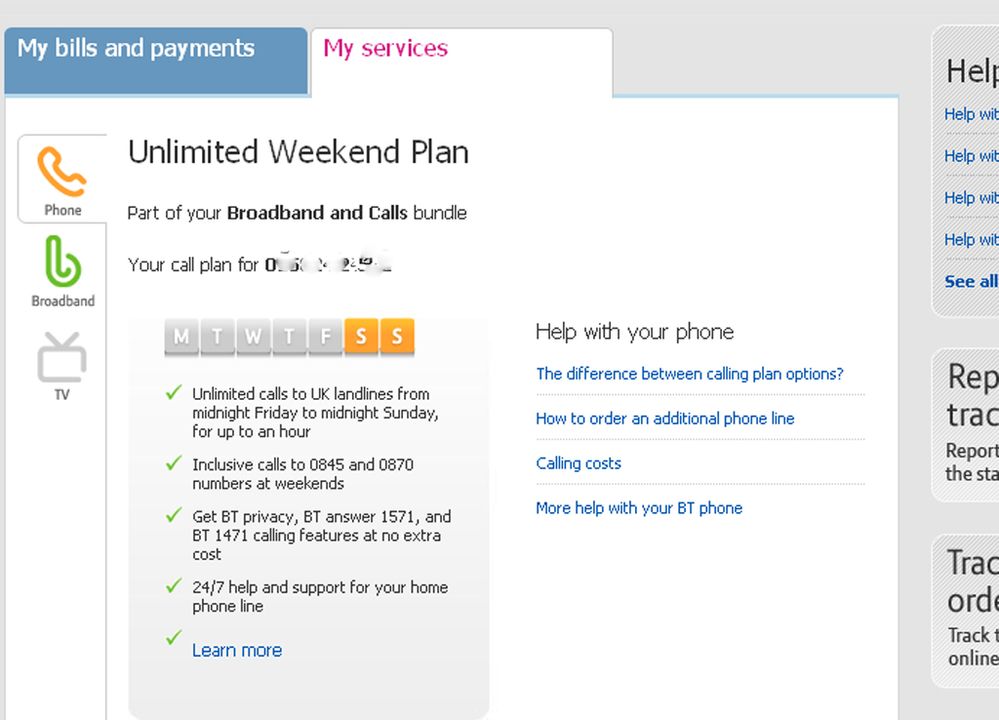999x720 pixels.
Task: Toggle the Wednesday day indicator
Action: [x=252, y=336]
